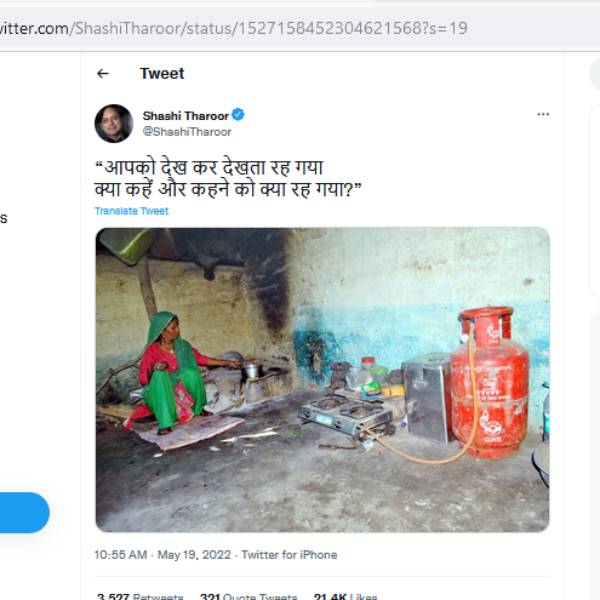
Task: View the 3,527 Retweets list
Action: tap(139, 597)
